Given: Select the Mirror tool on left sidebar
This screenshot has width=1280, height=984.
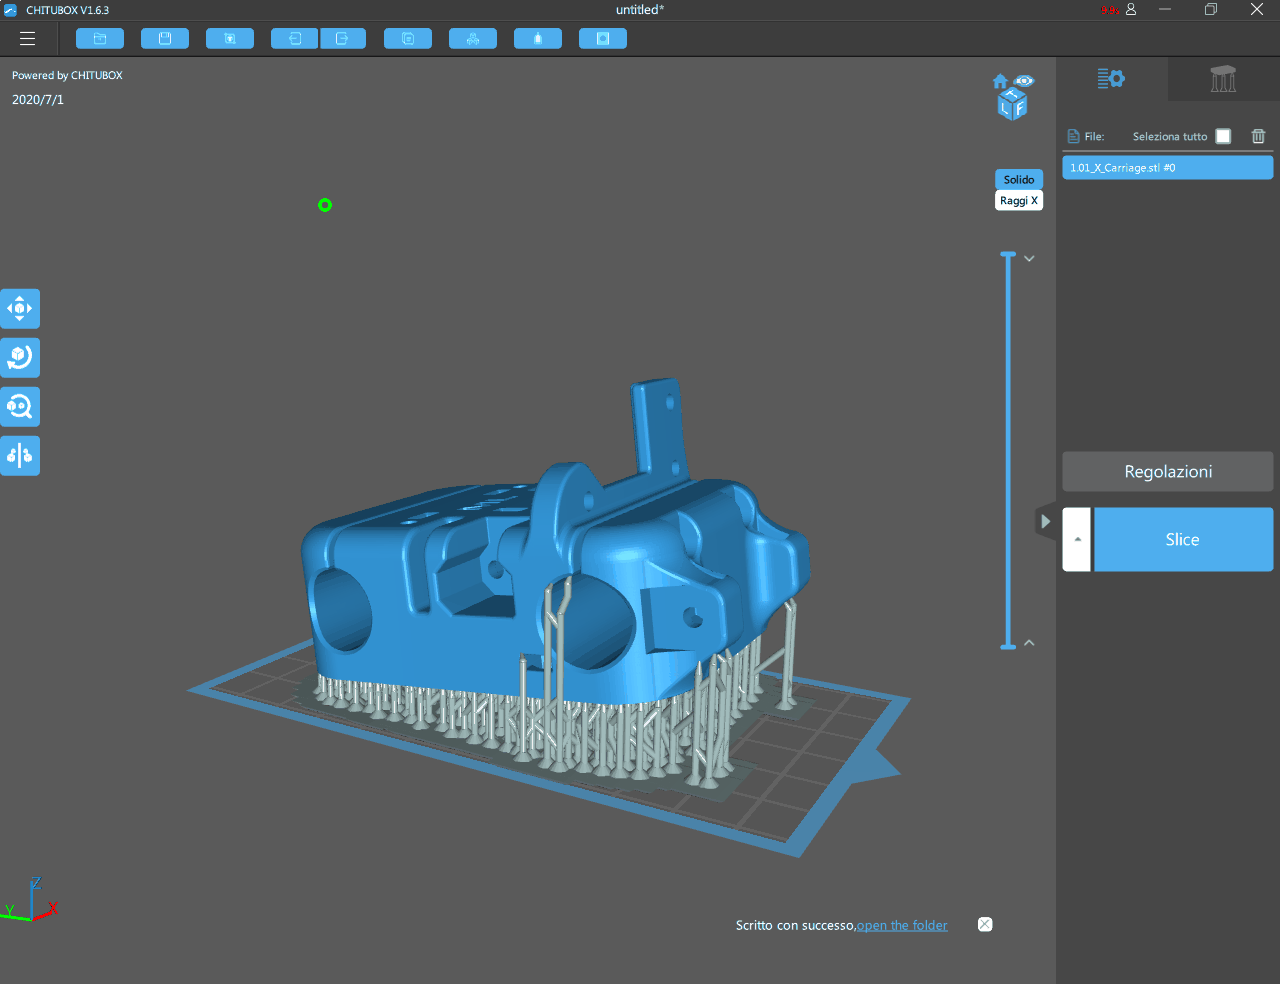Looking at the screenshot, I should pos(20,456).
